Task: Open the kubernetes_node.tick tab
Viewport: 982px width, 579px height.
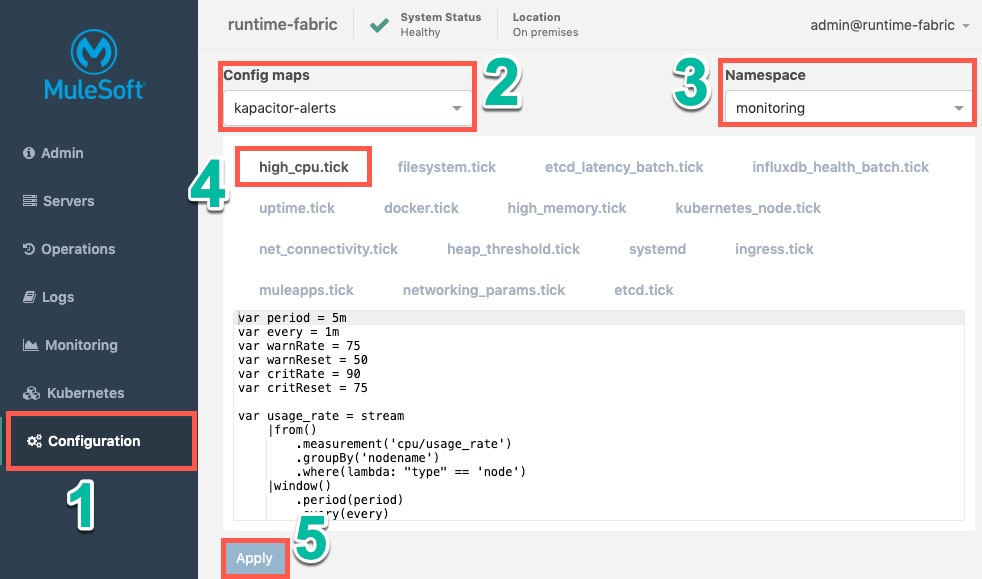Action: pyautogui.click(x=747, y=208)
